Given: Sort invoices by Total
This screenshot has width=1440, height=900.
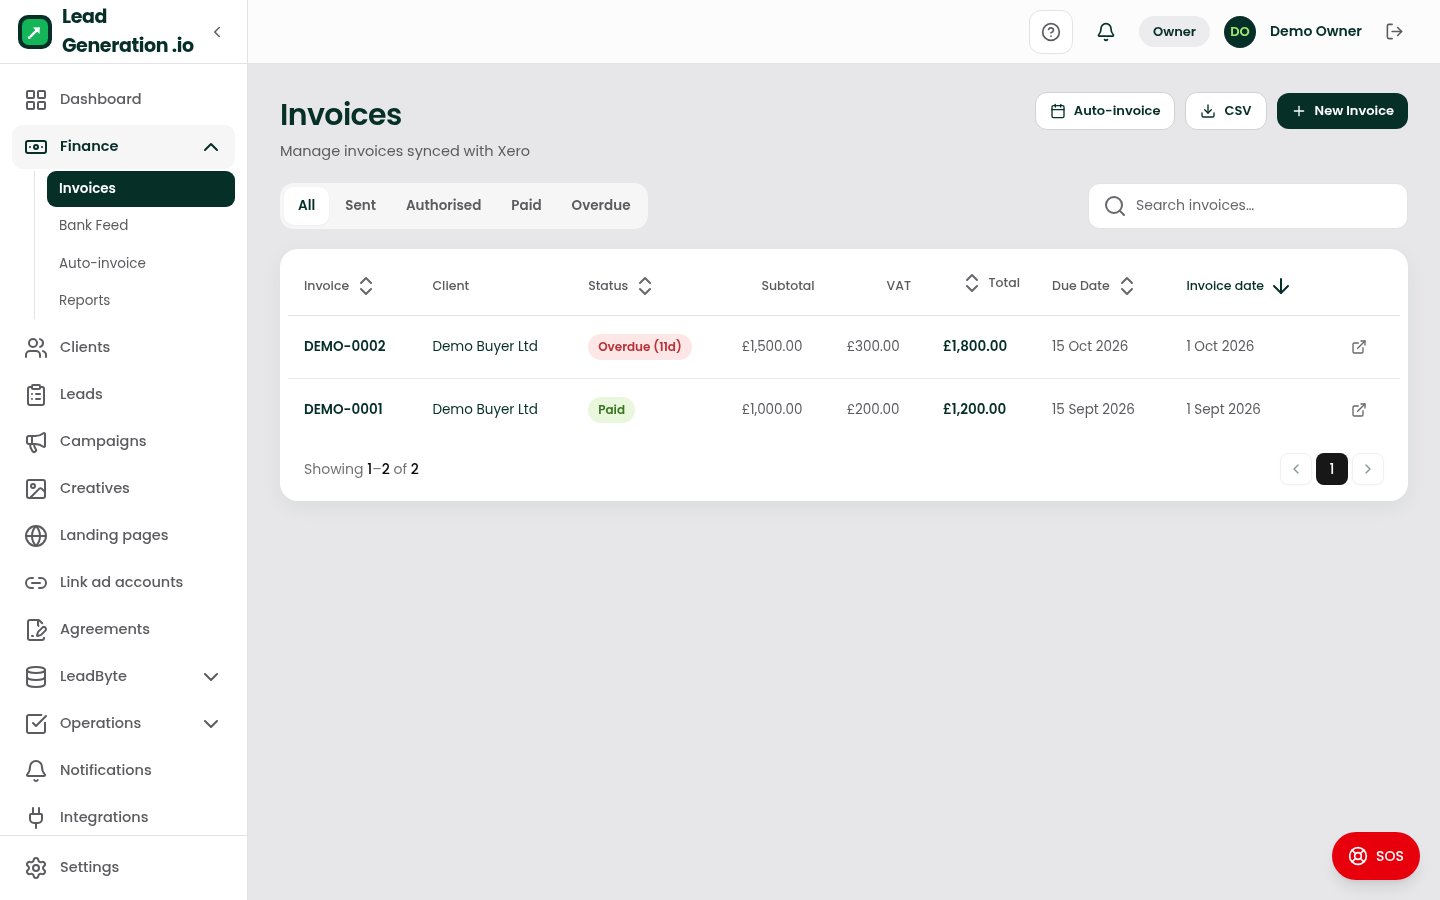Looking at the screenshot, I should (x=992, y=283).
